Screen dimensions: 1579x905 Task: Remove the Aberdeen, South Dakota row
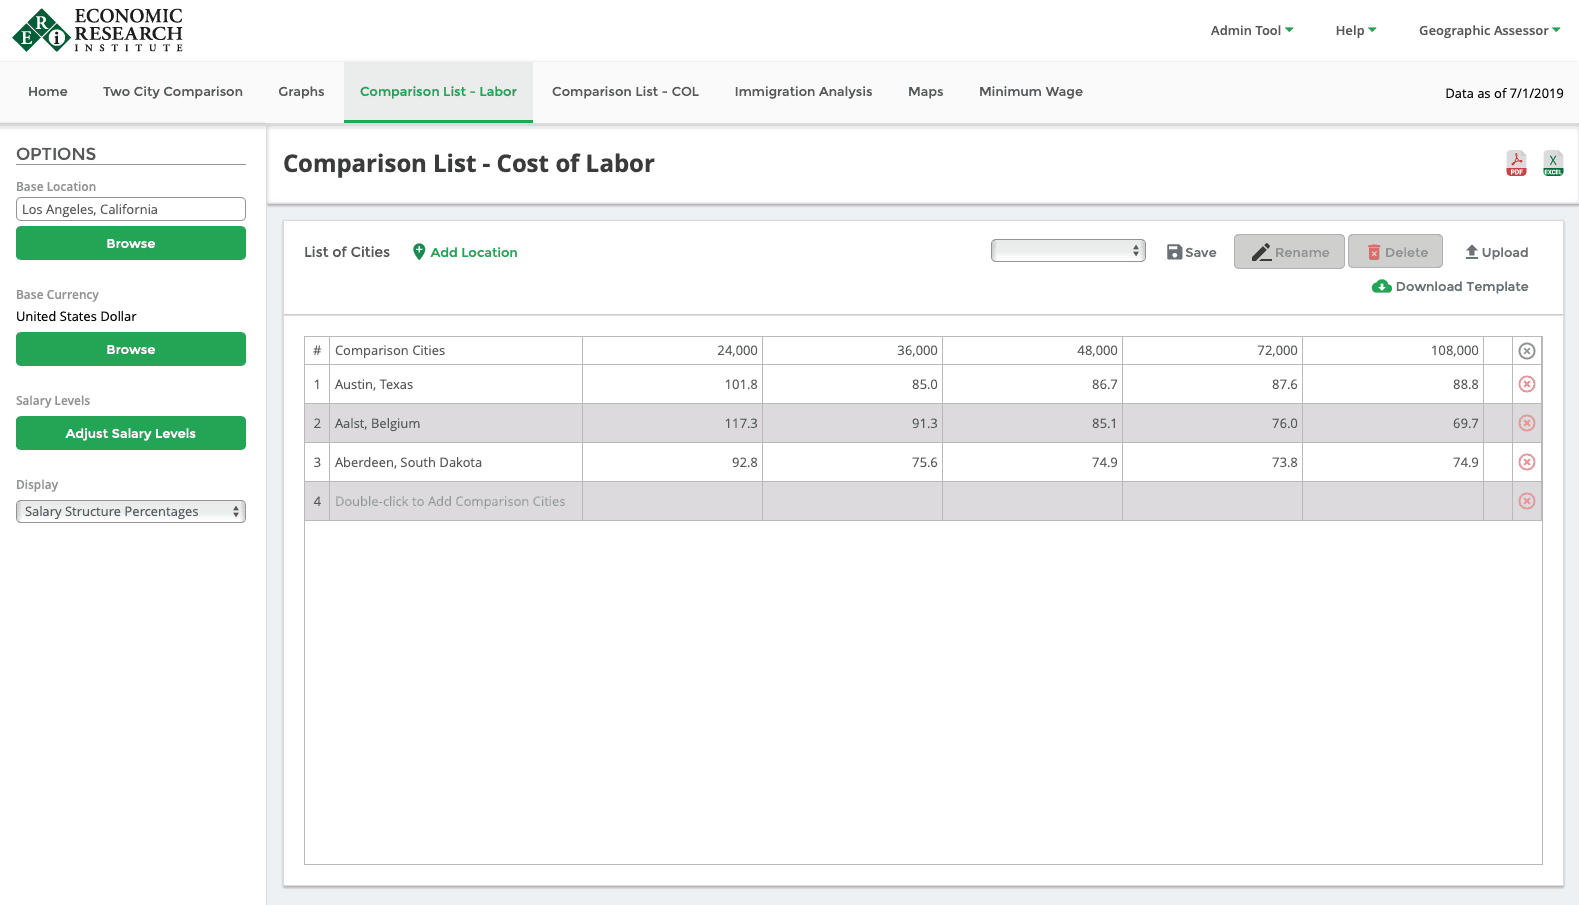1526,462
